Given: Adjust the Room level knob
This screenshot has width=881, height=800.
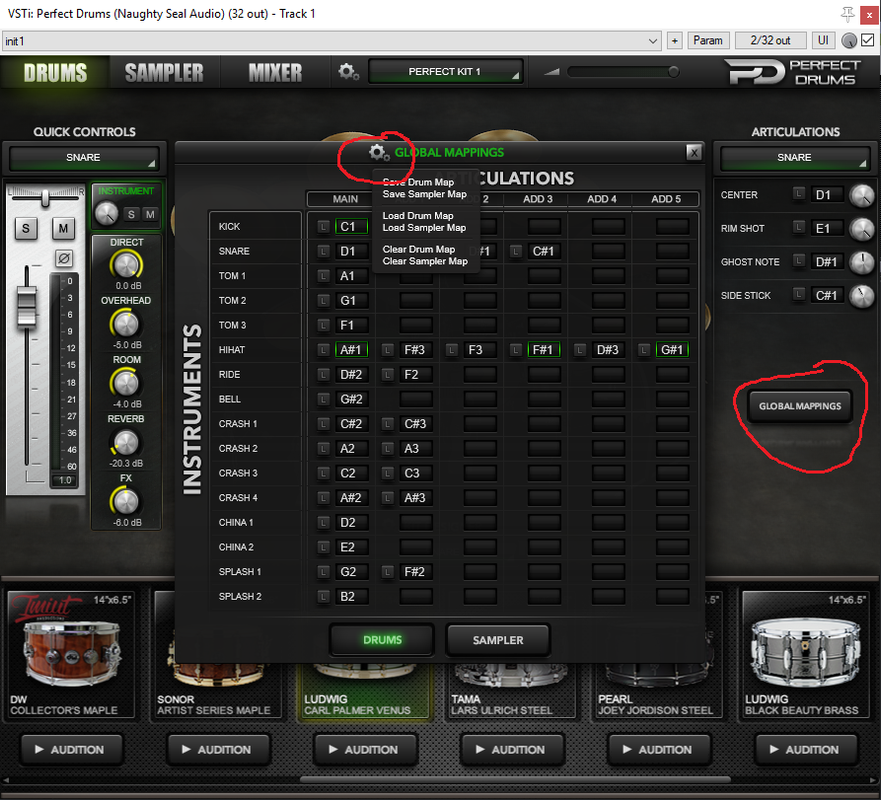Looking at the screenshot, I should pyautogui.click(x=126, y=383).
